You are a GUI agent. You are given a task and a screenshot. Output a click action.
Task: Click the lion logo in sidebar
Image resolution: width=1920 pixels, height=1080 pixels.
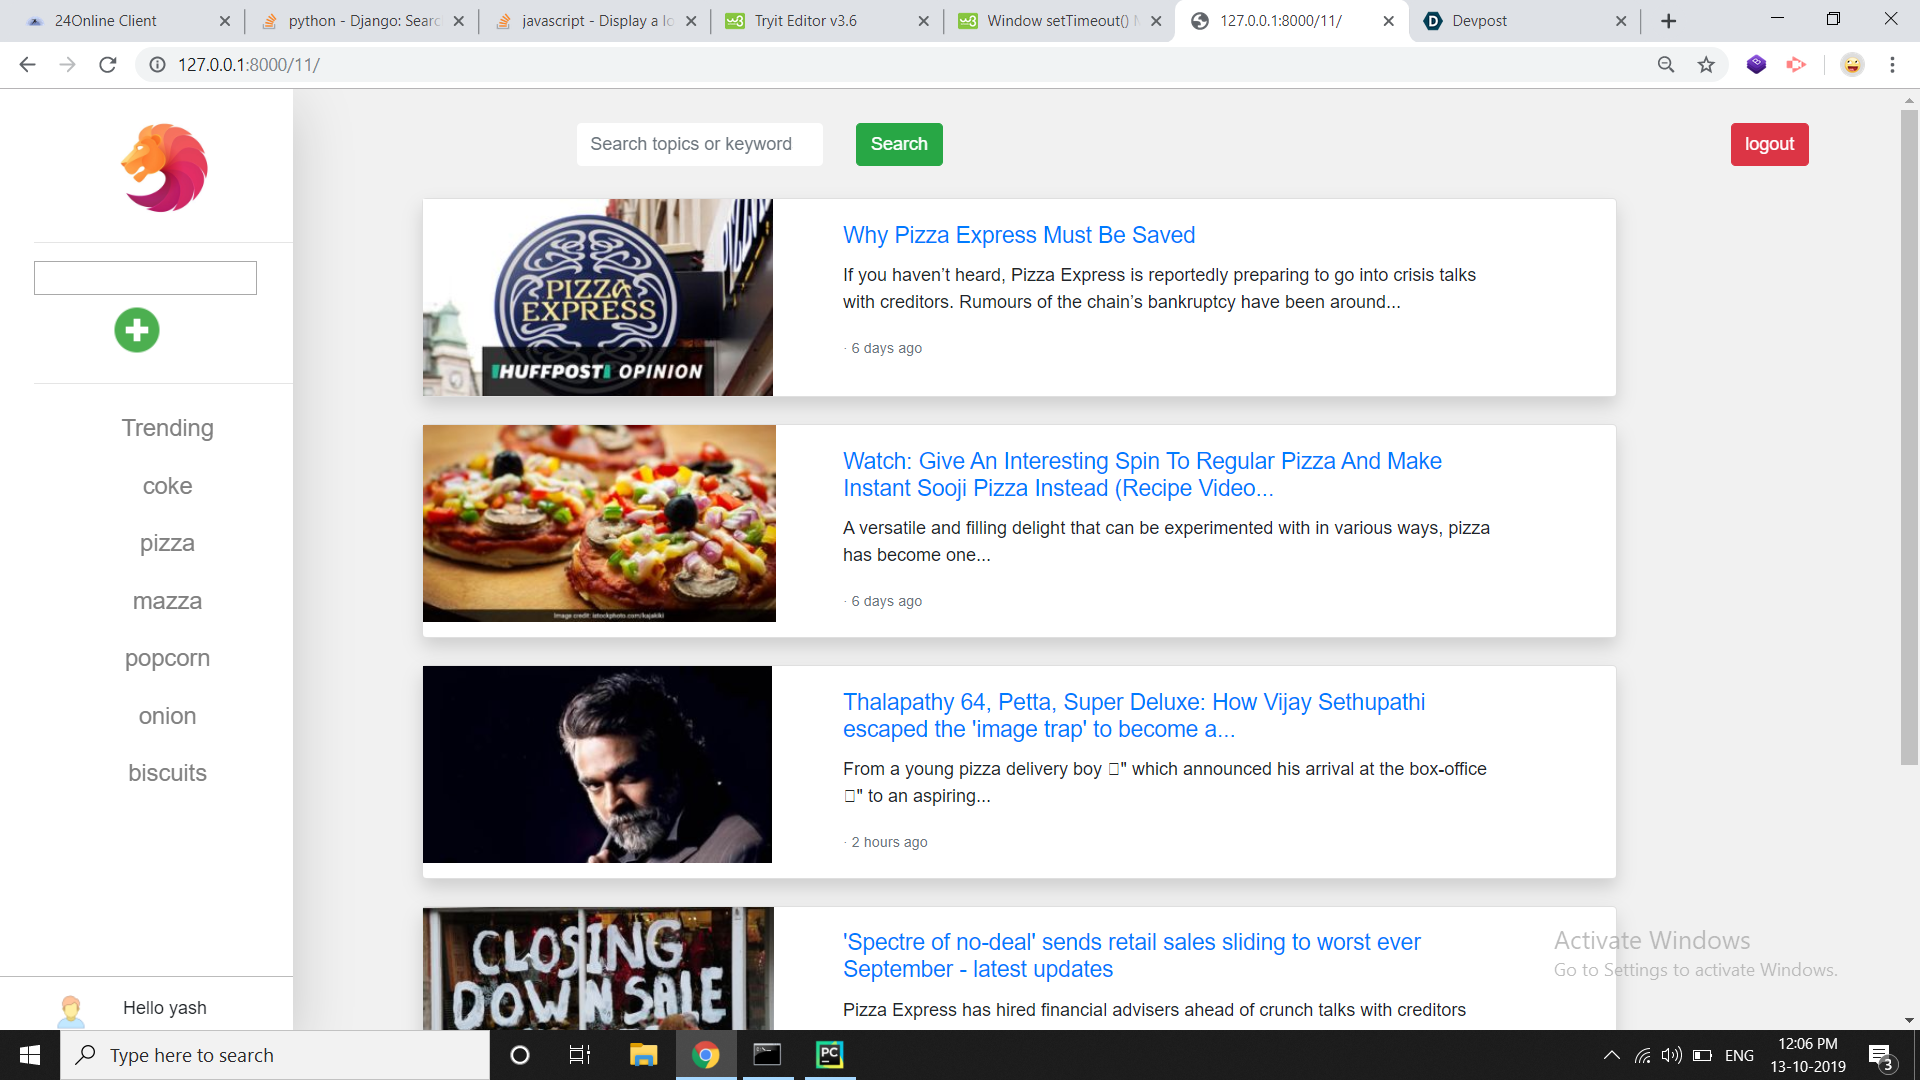tap(165, 168)
